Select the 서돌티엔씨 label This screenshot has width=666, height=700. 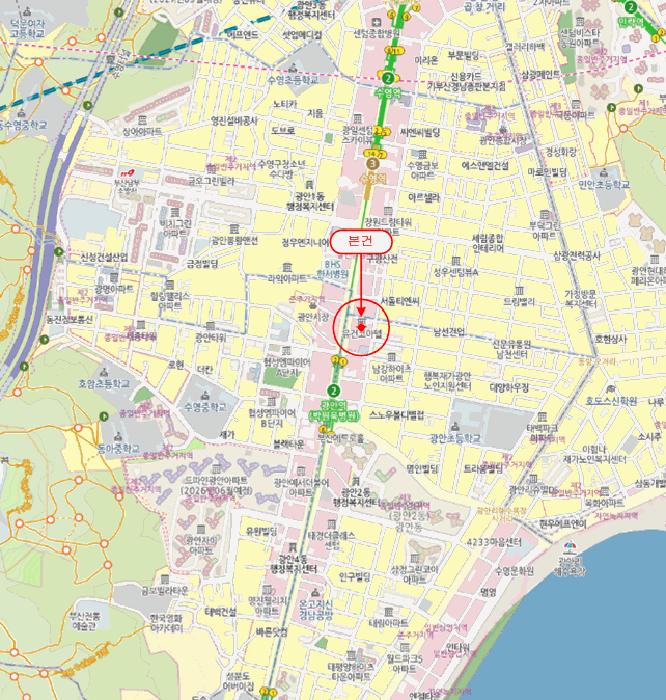pyautogui.click(x=400, y=301)
